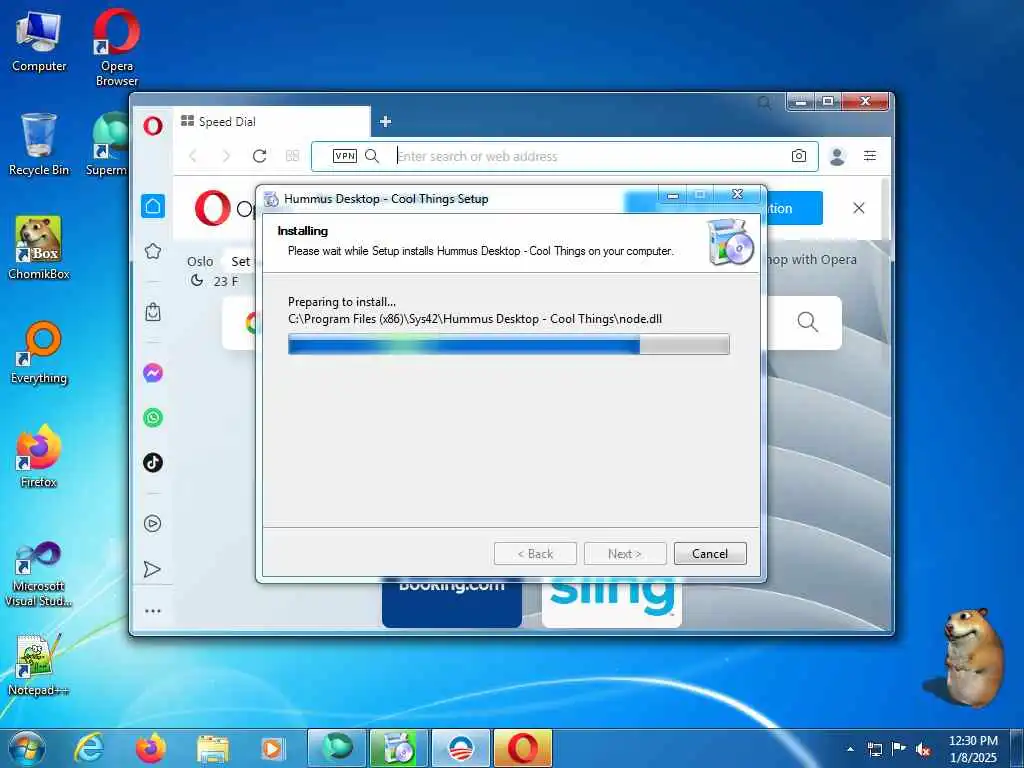
Task: Go back in Opera navigation
Action: click(193, 156)
